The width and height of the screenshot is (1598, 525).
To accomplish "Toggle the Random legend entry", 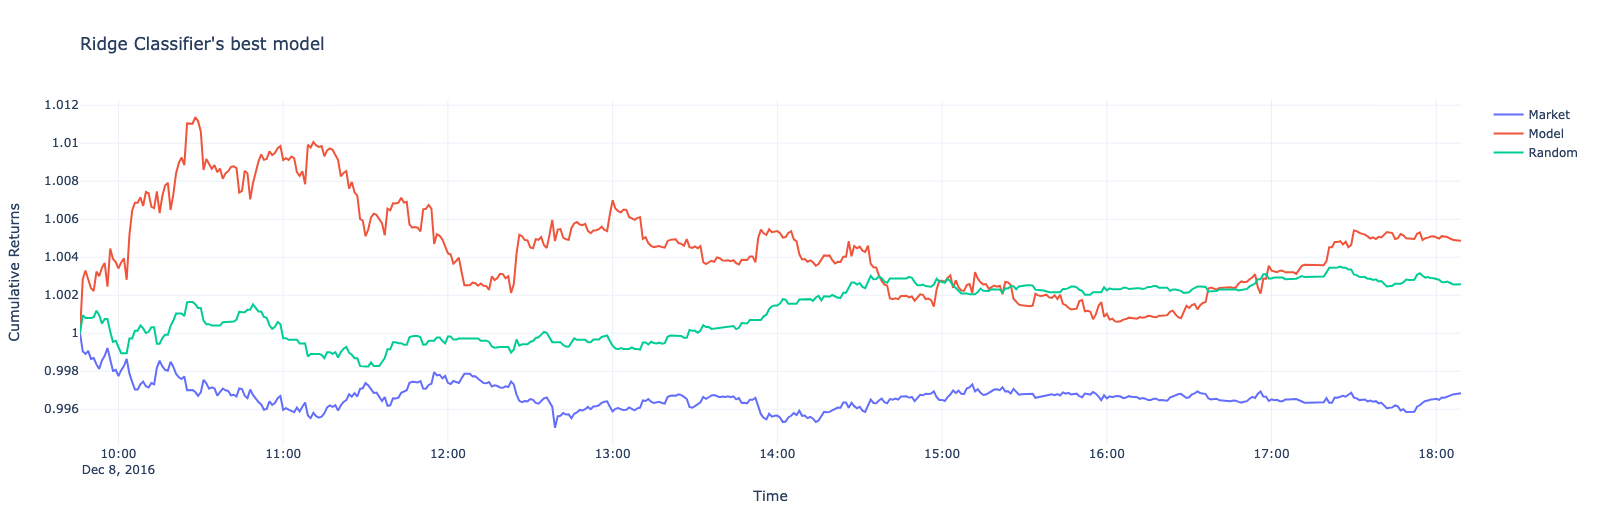I will point(1552,153).
